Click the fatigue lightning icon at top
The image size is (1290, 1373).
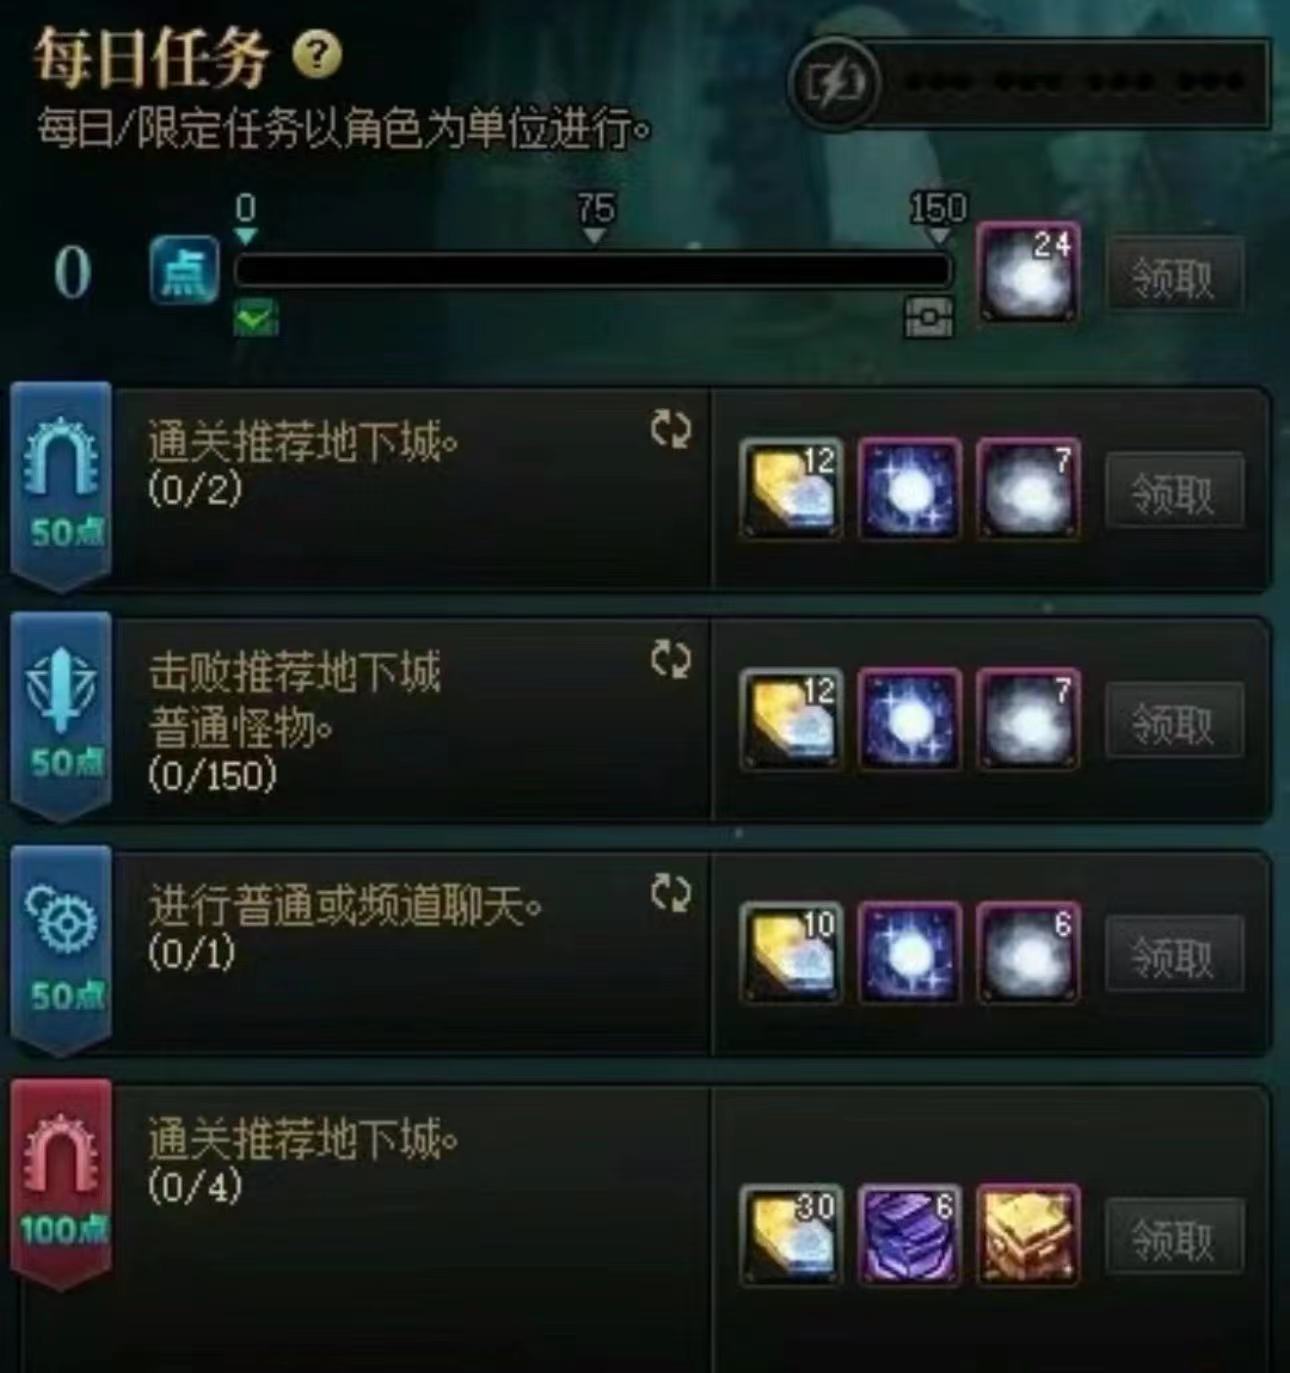tap(834, 84)
